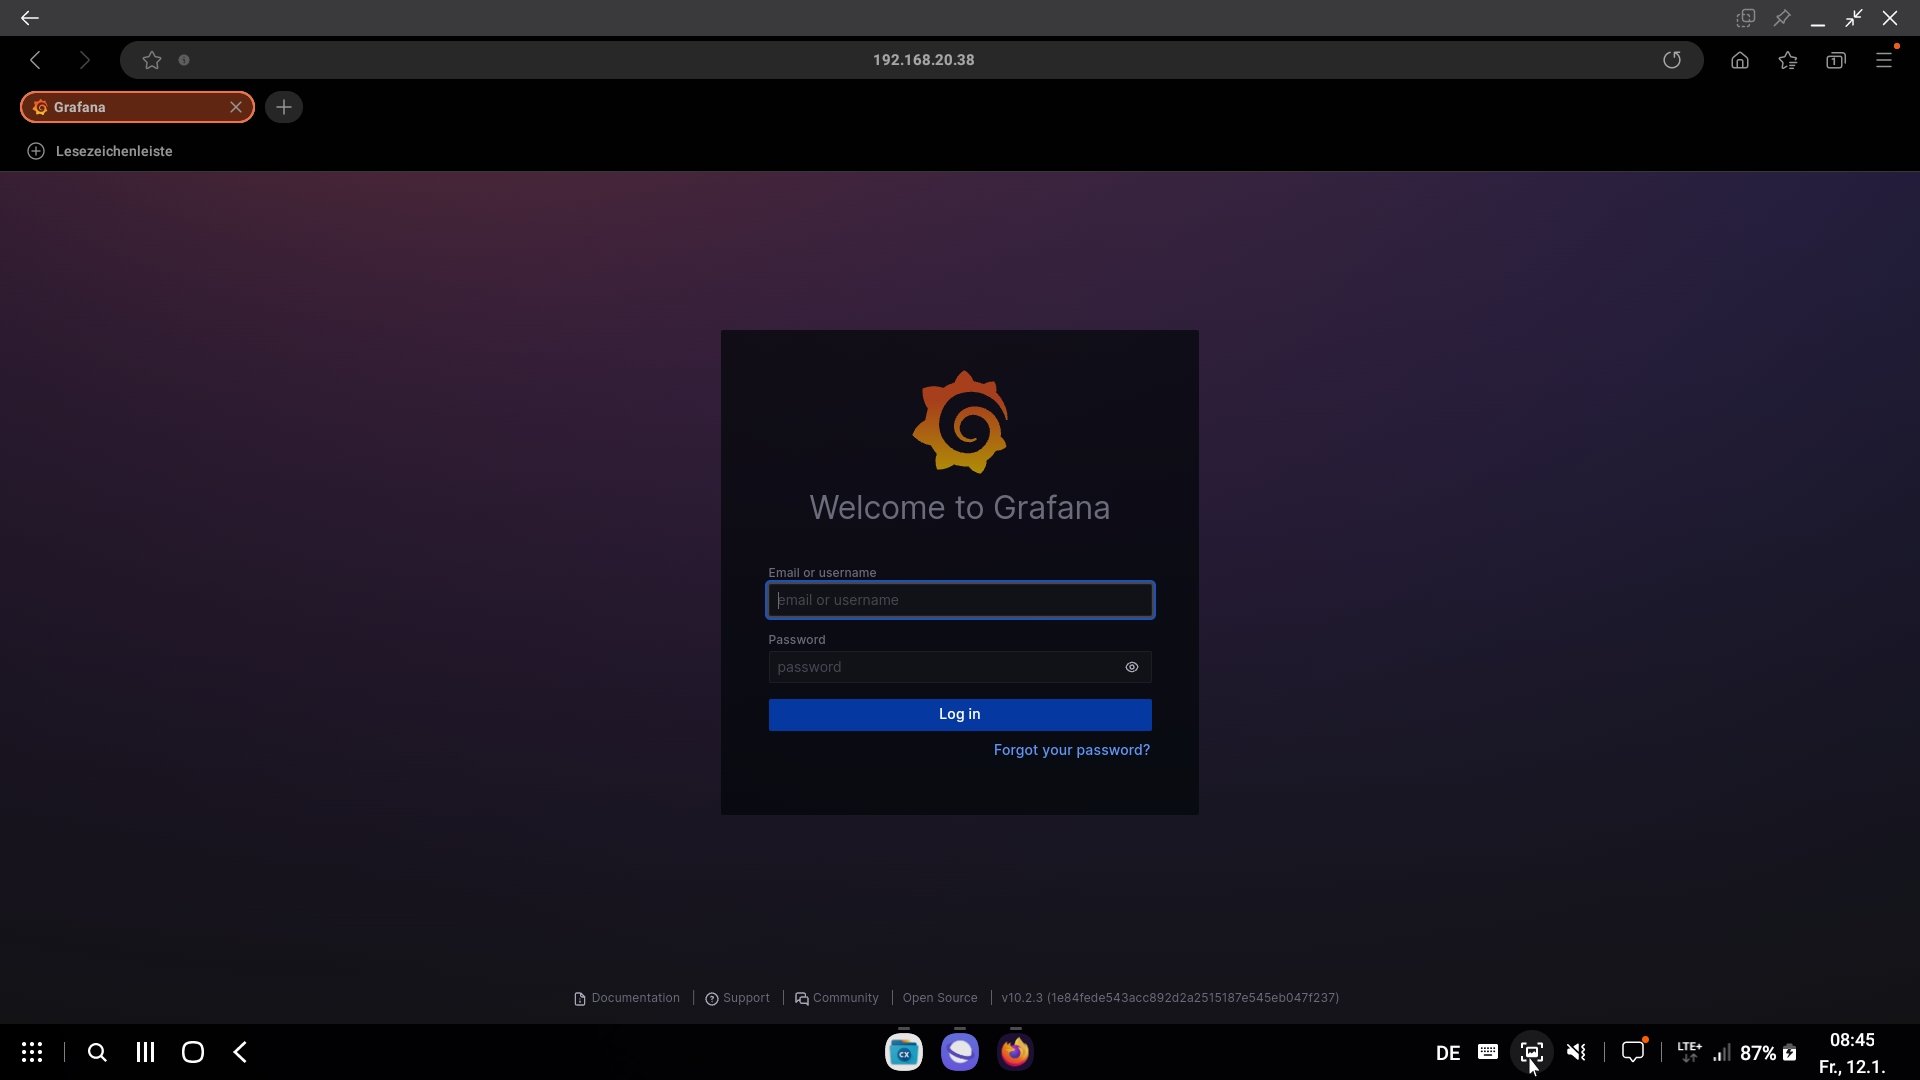Click into the Password field
The image size is (1920, 1080).
940,667
